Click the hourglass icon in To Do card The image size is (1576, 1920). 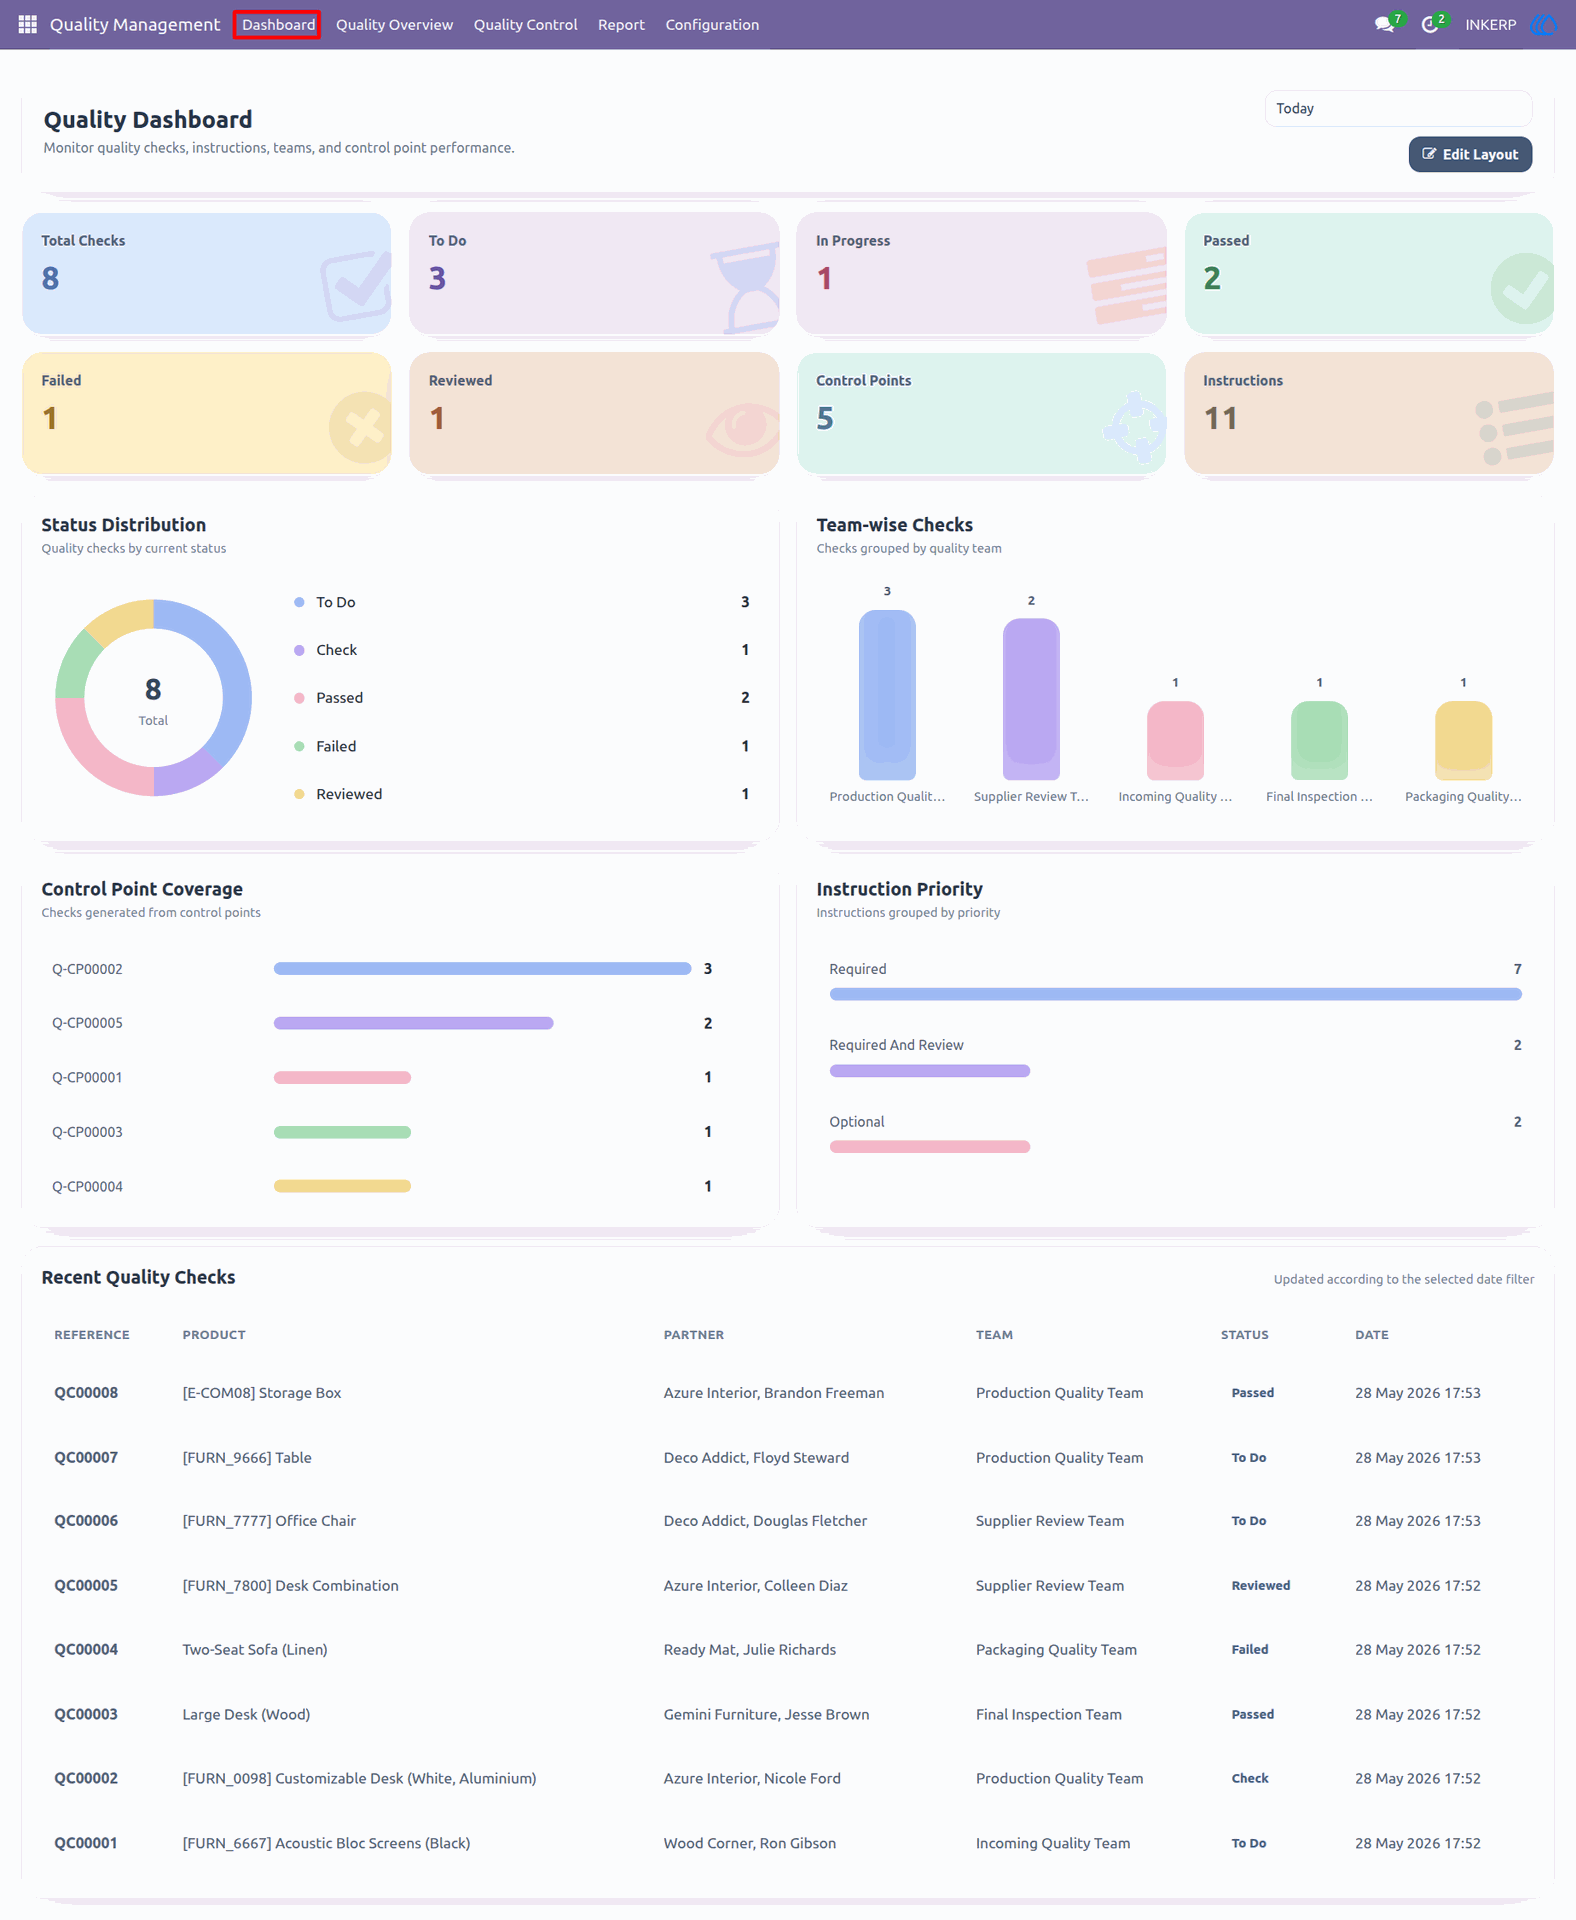coord(745,287)
